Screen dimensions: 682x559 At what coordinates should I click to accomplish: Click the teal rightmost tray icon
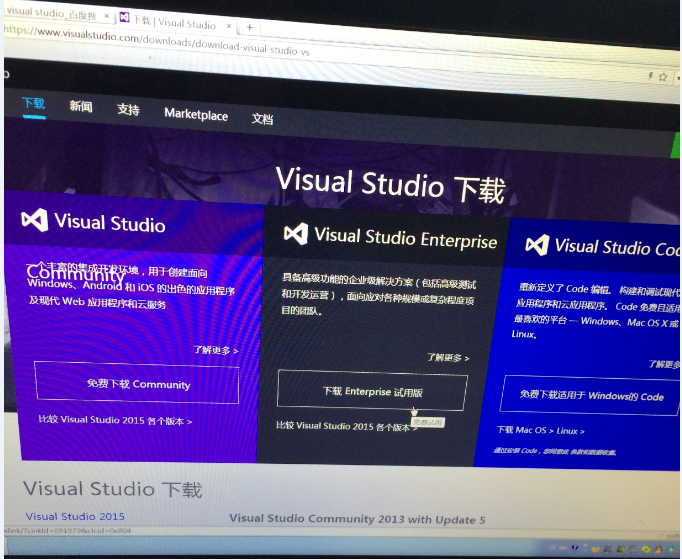(x=671, y=550)
